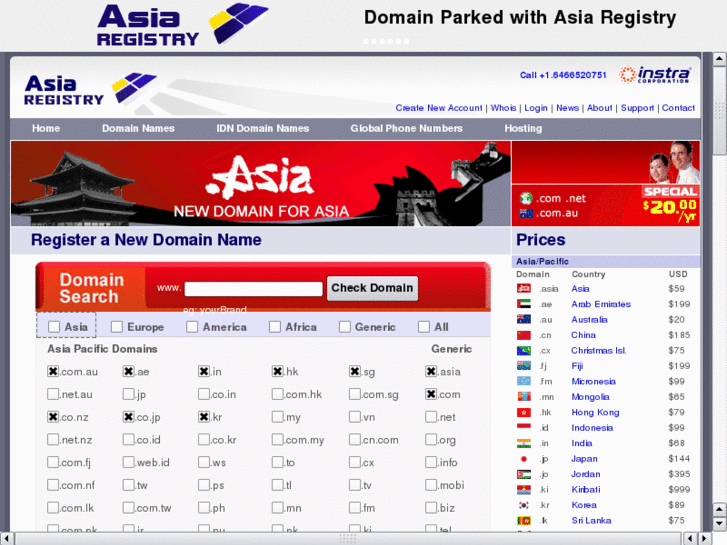Click the Japan flag icon in Prices
Screen dimensions: 727x545
pos(524,459)
